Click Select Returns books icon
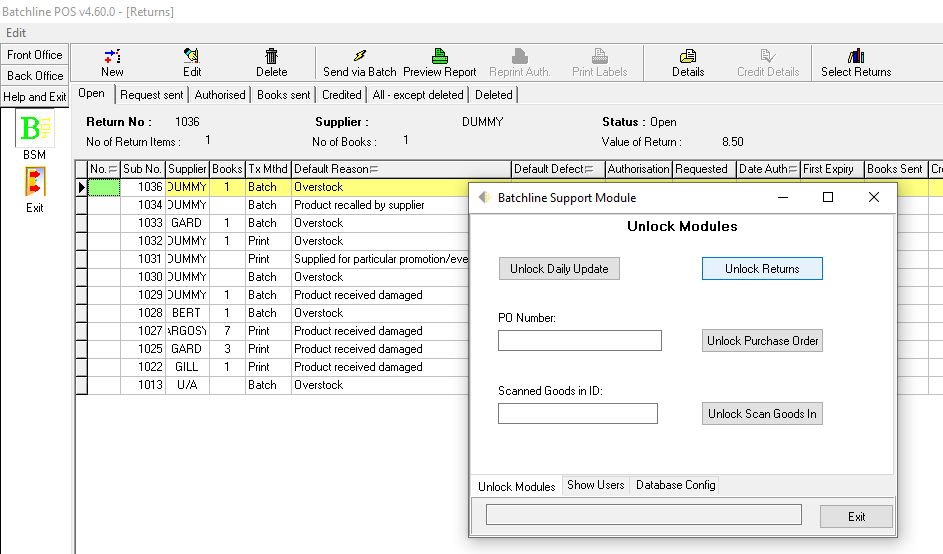The image size is (943, 554). [856, 56]
